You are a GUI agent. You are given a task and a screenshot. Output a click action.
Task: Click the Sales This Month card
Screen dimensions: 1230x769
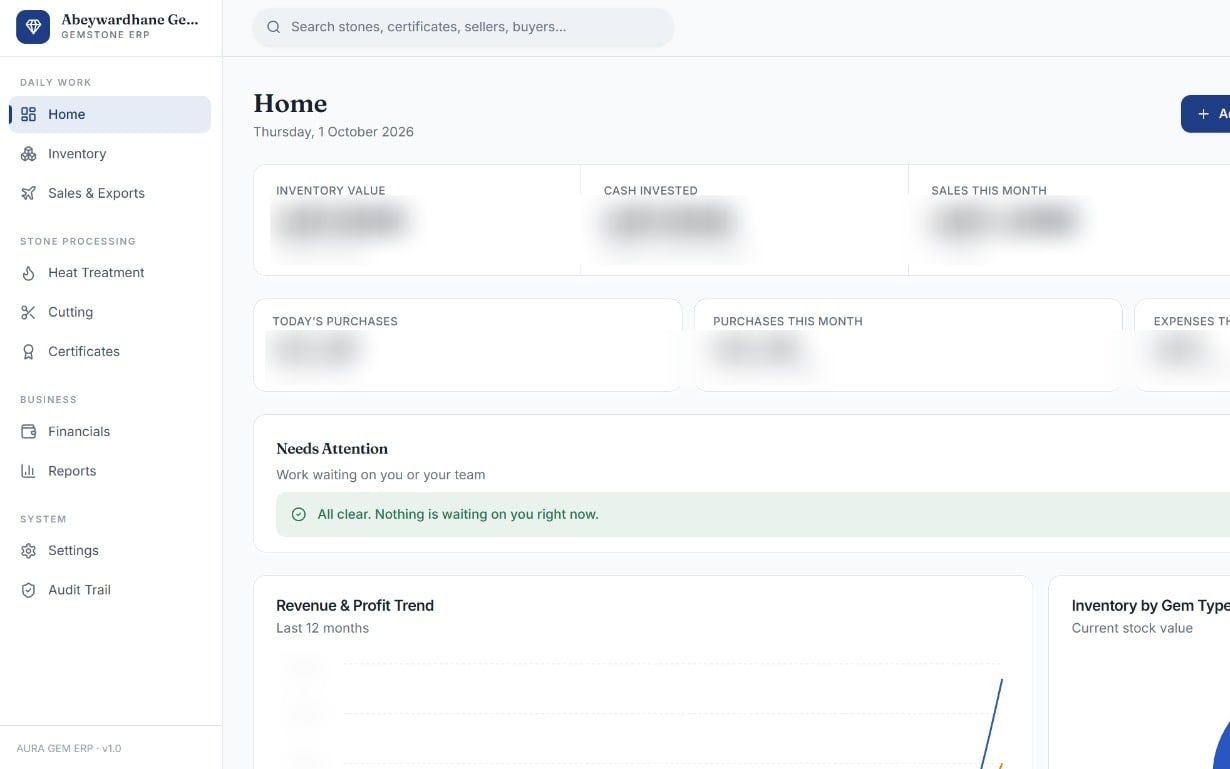1069,220
